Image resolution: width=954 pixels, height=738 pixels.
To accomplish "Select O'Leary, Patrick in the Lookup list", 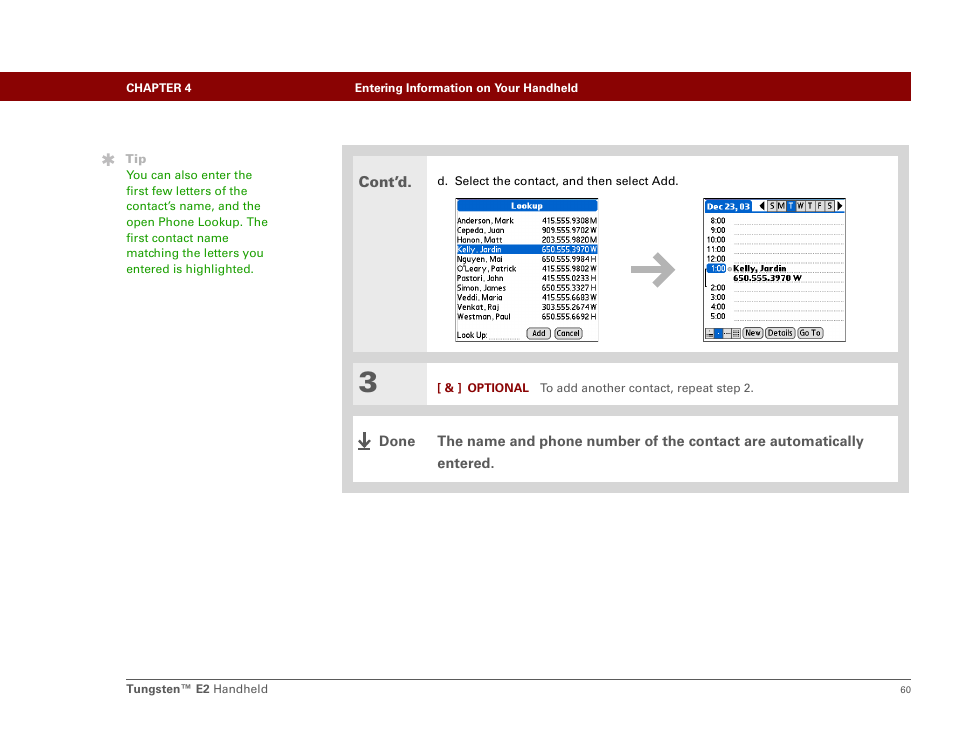I will [x=527, y=269].
